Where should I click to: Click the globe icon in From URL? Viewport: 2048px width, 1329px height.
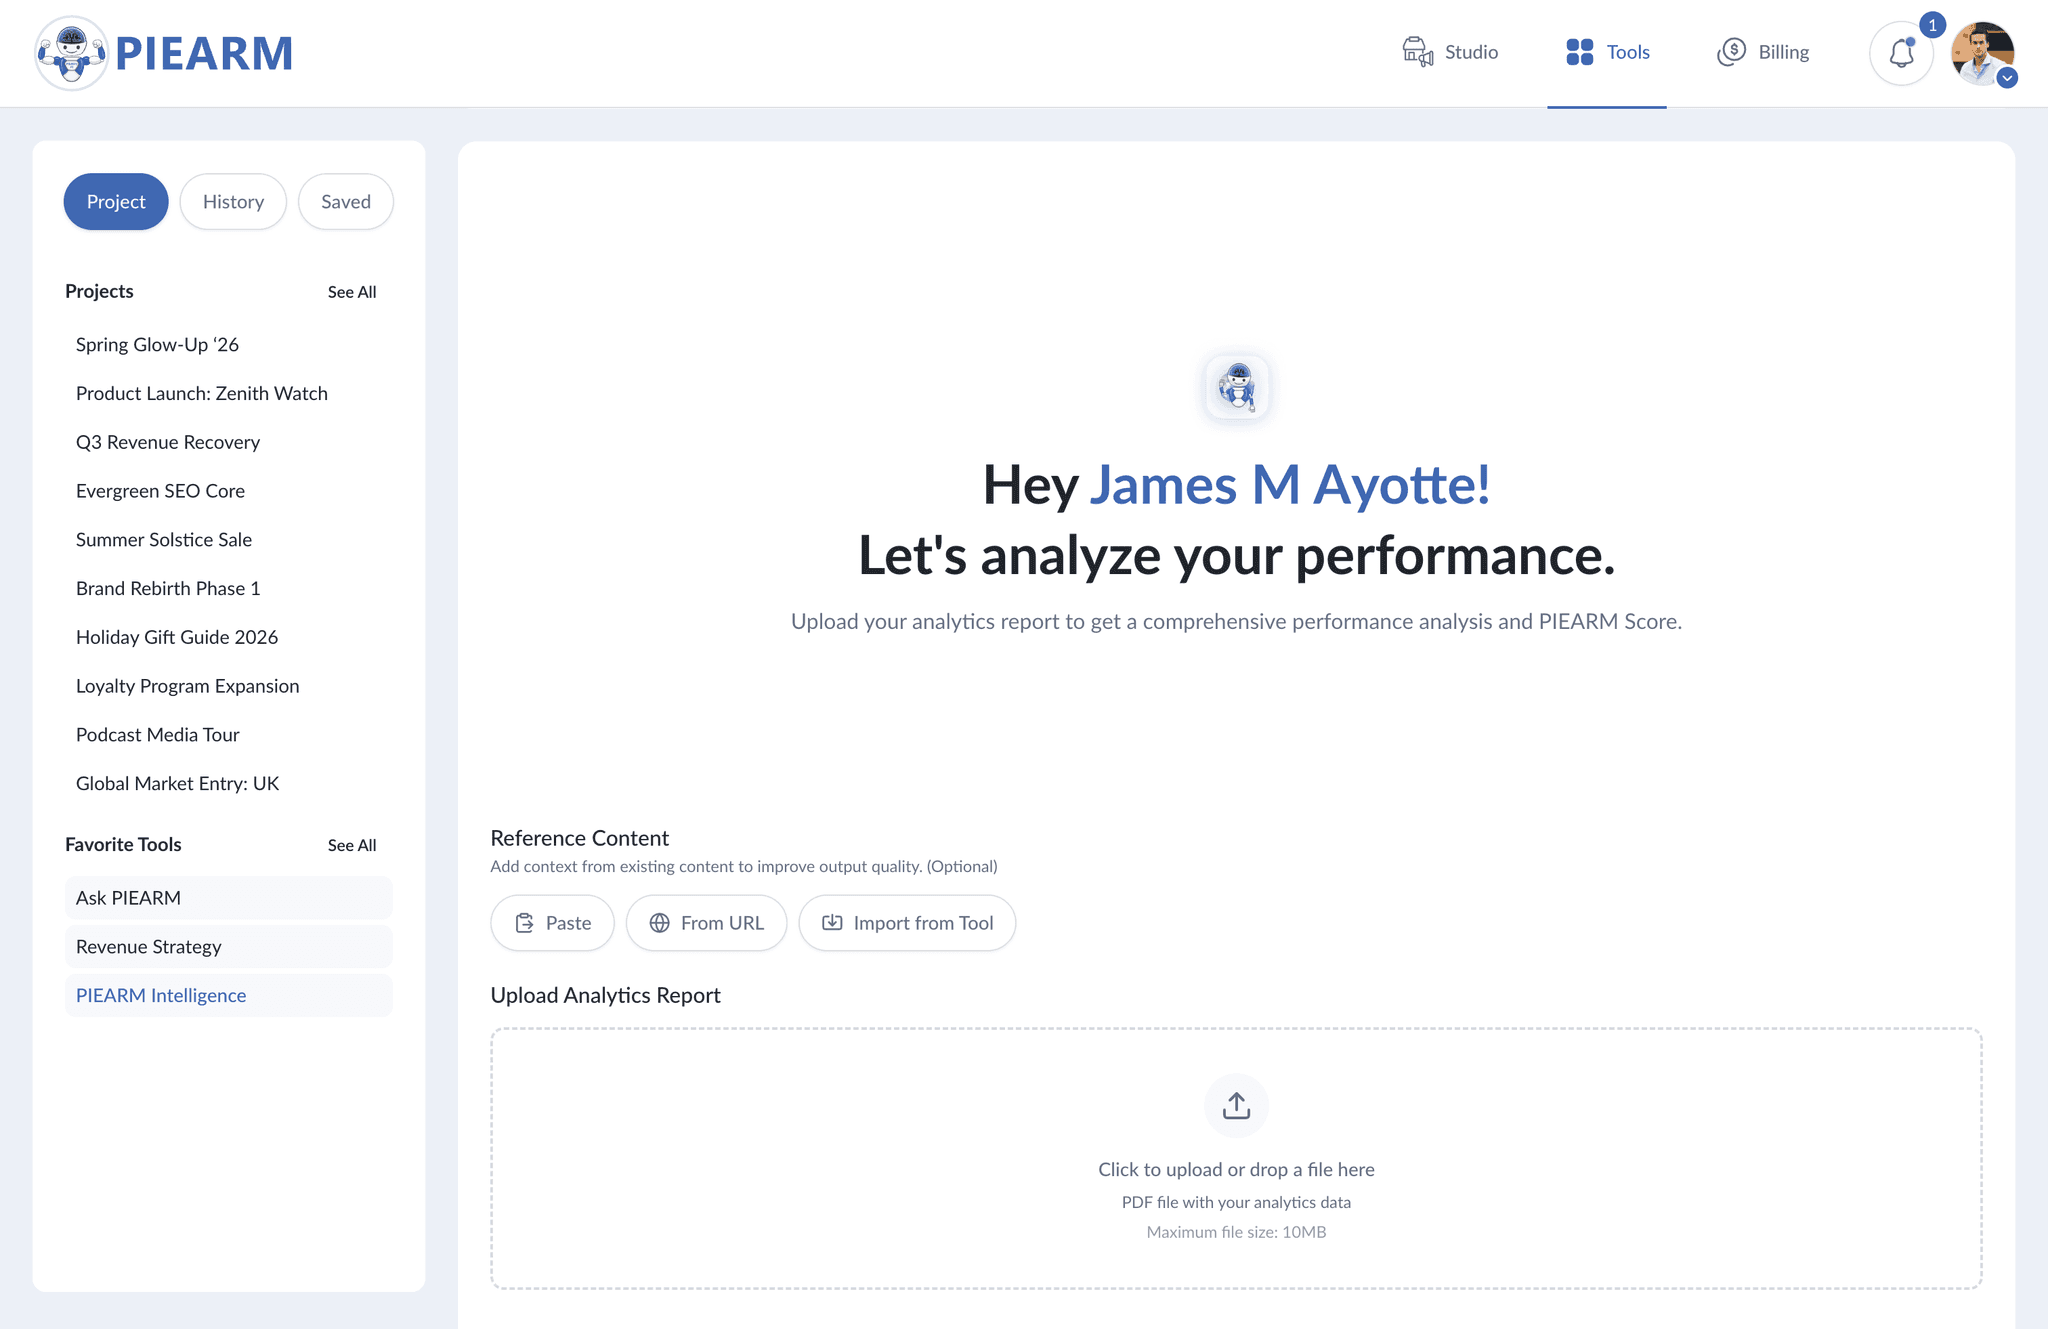(x=659, y=923)
